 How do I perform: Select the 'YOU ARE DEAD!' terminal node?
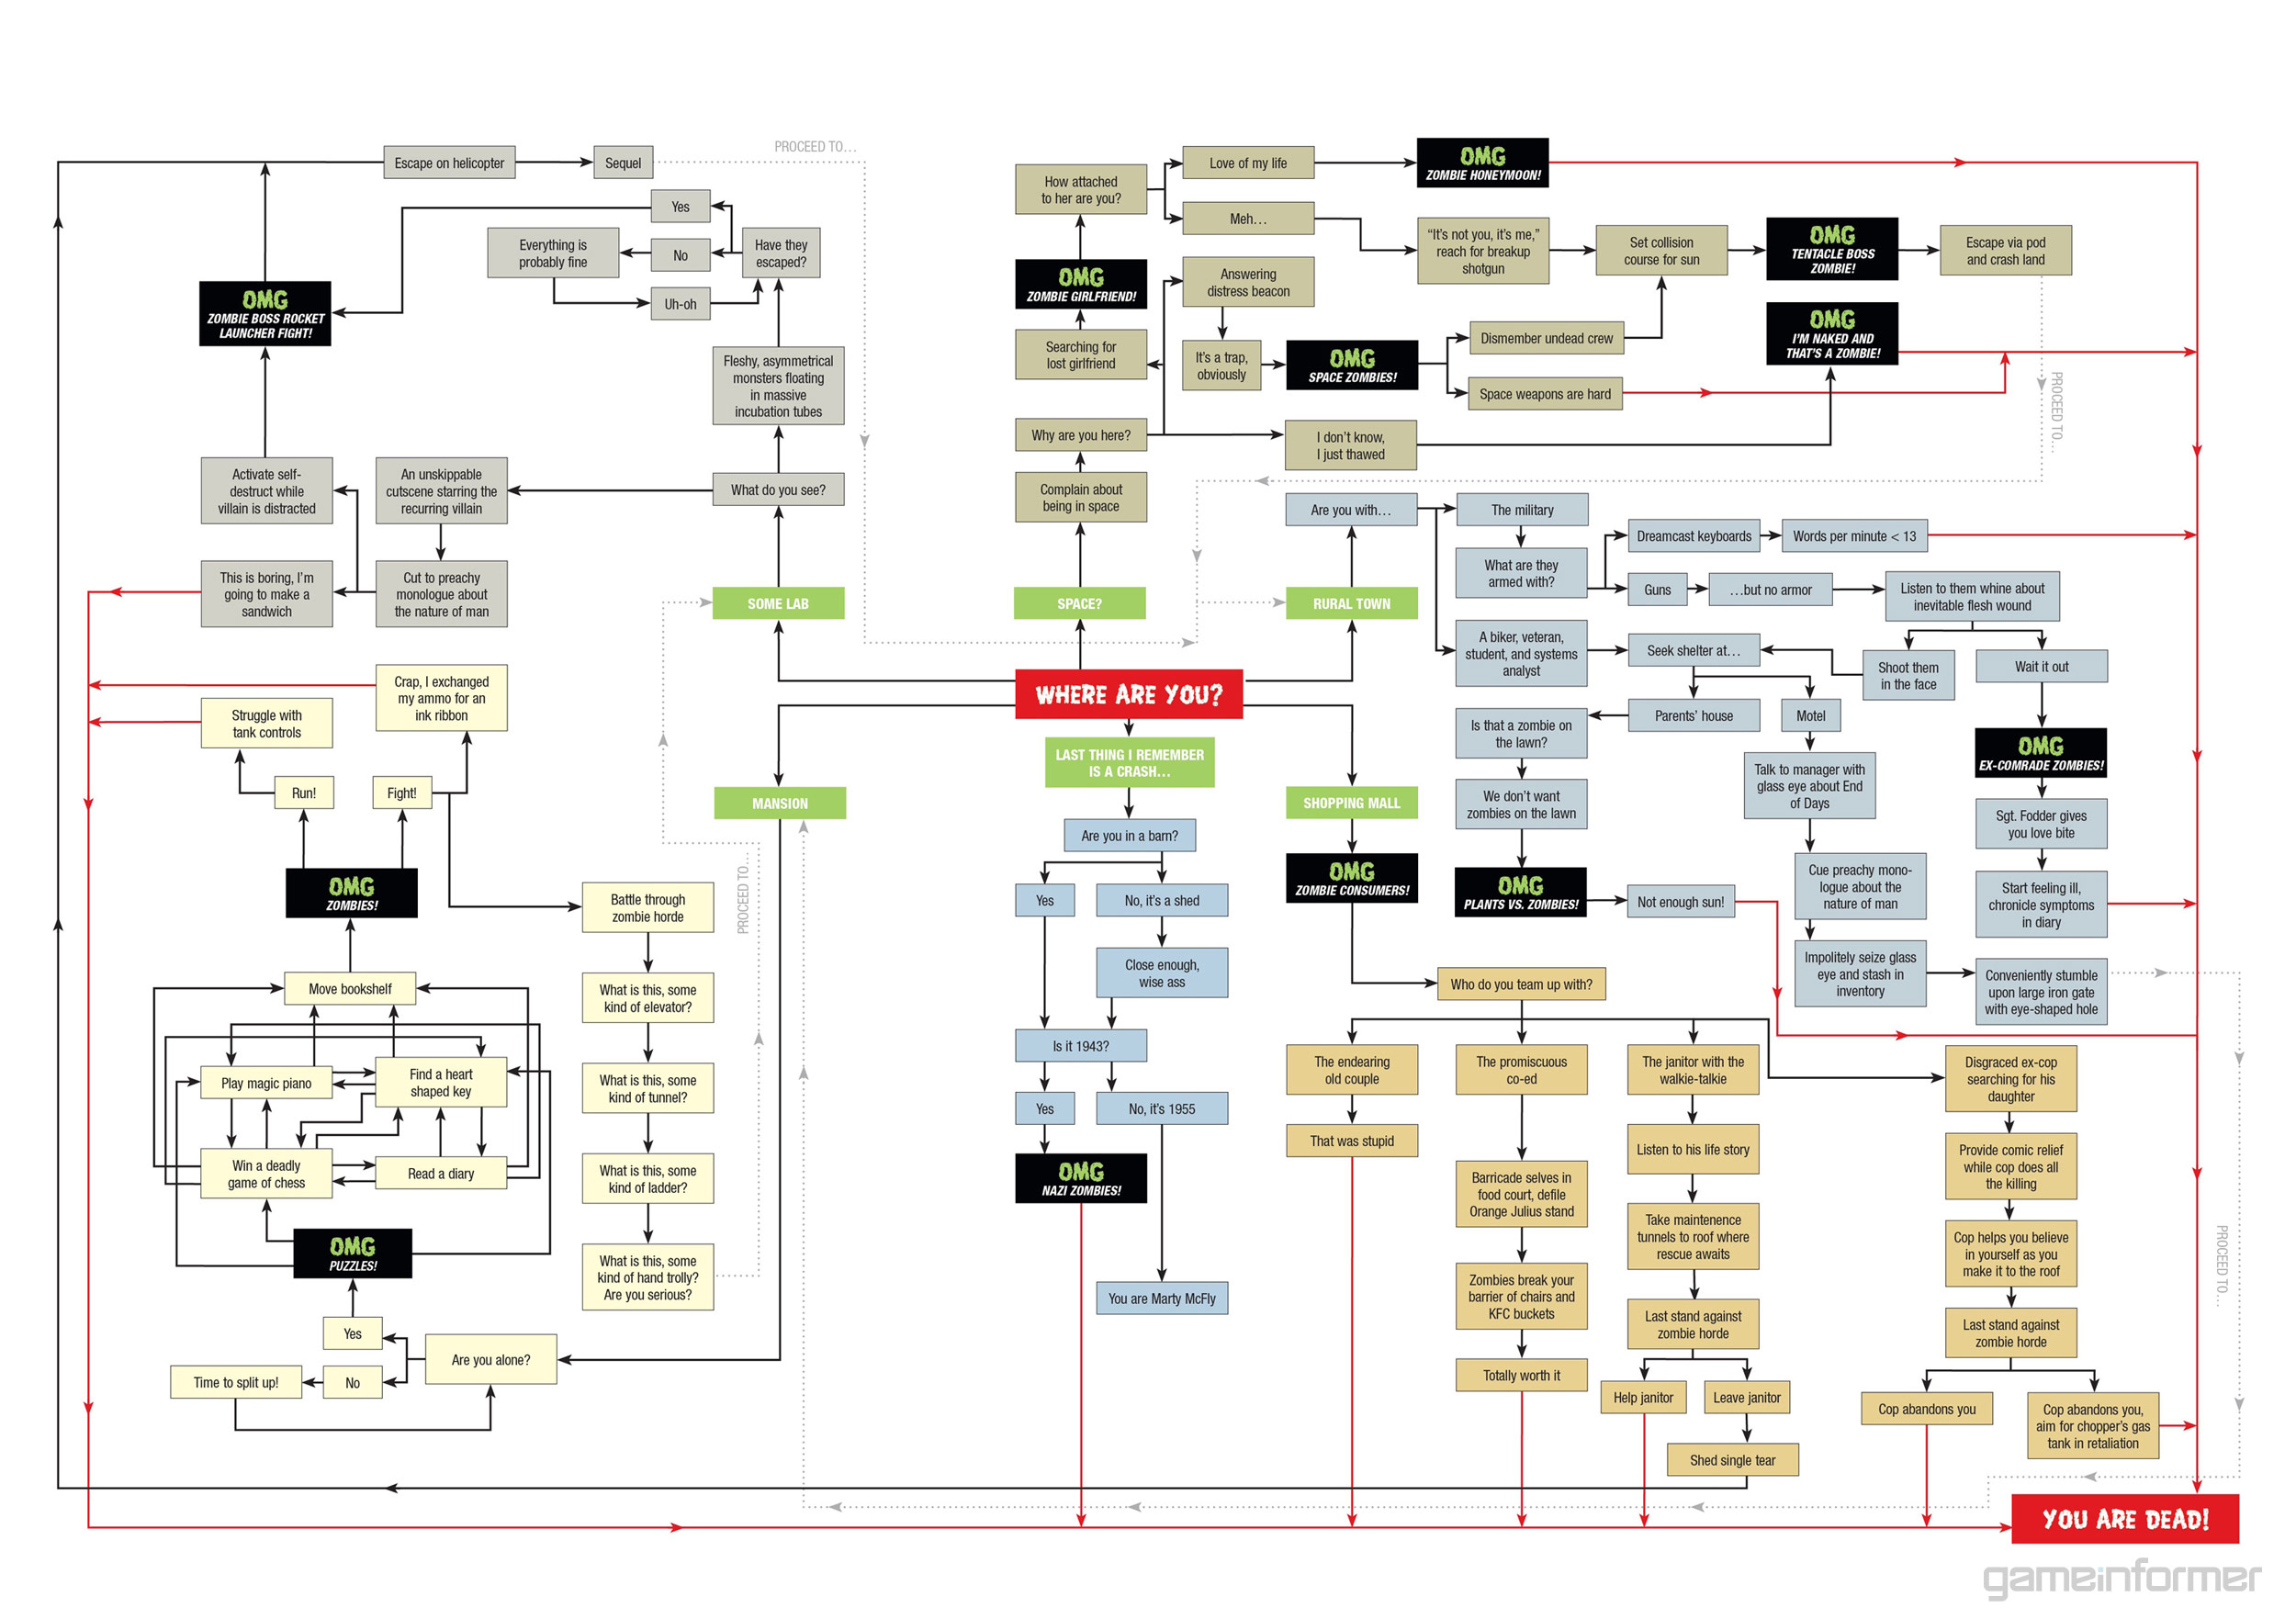click(2077, 1540)
